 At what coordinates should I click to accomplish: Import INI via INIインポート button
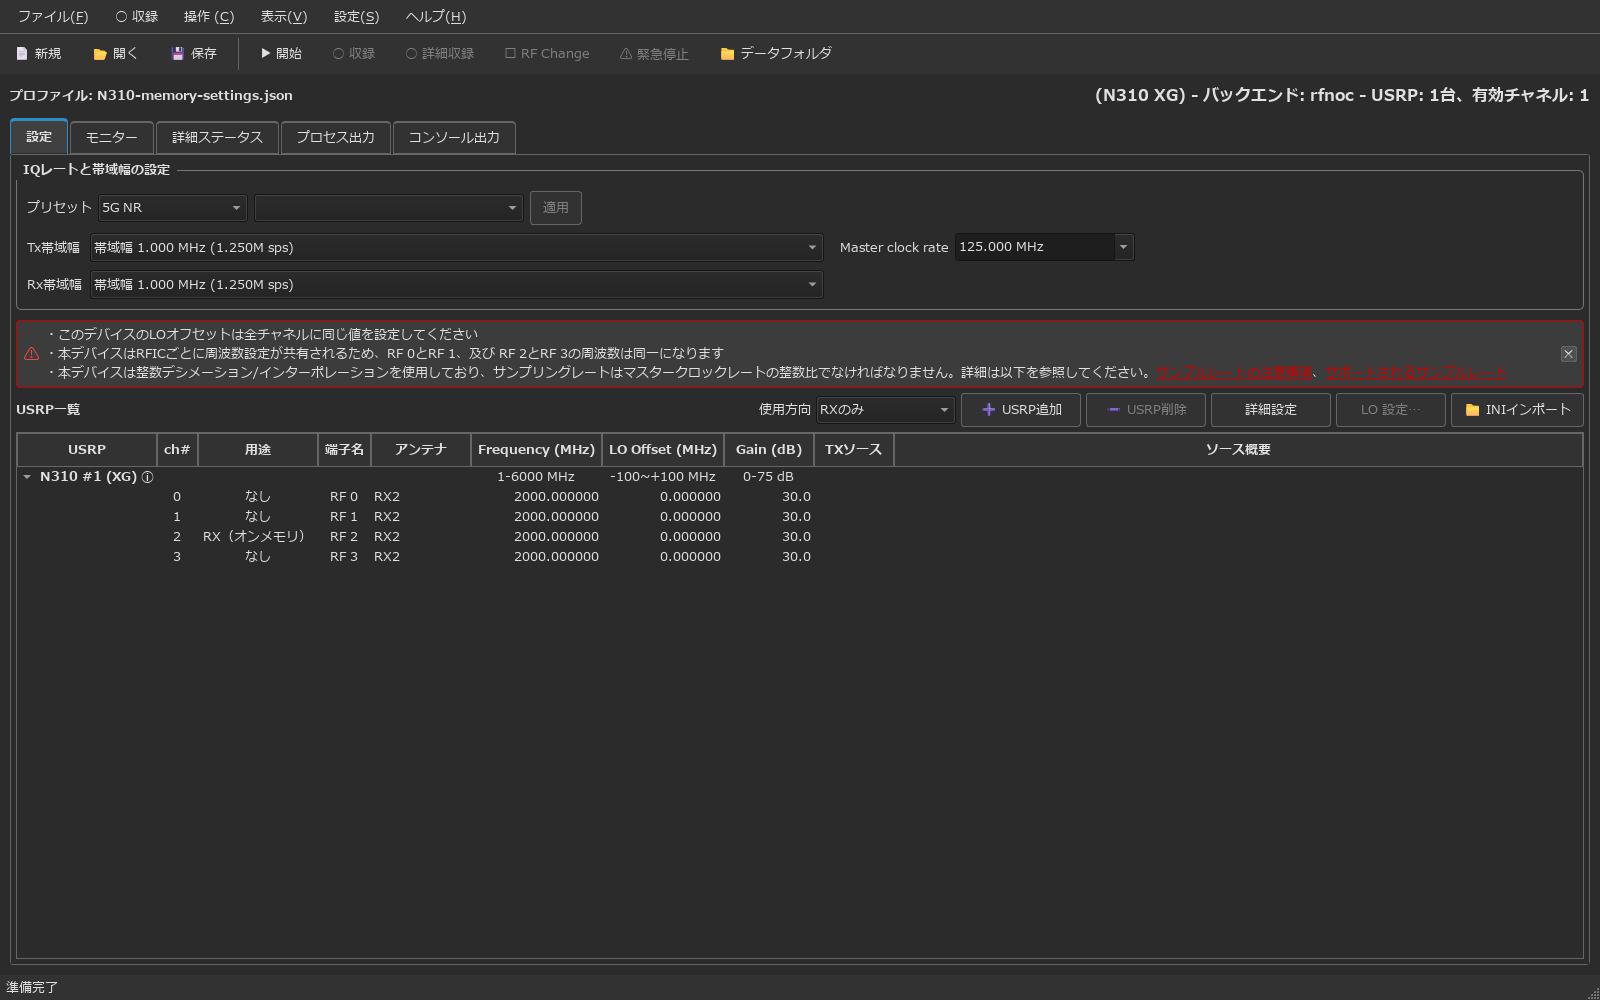pos(1517,410)
